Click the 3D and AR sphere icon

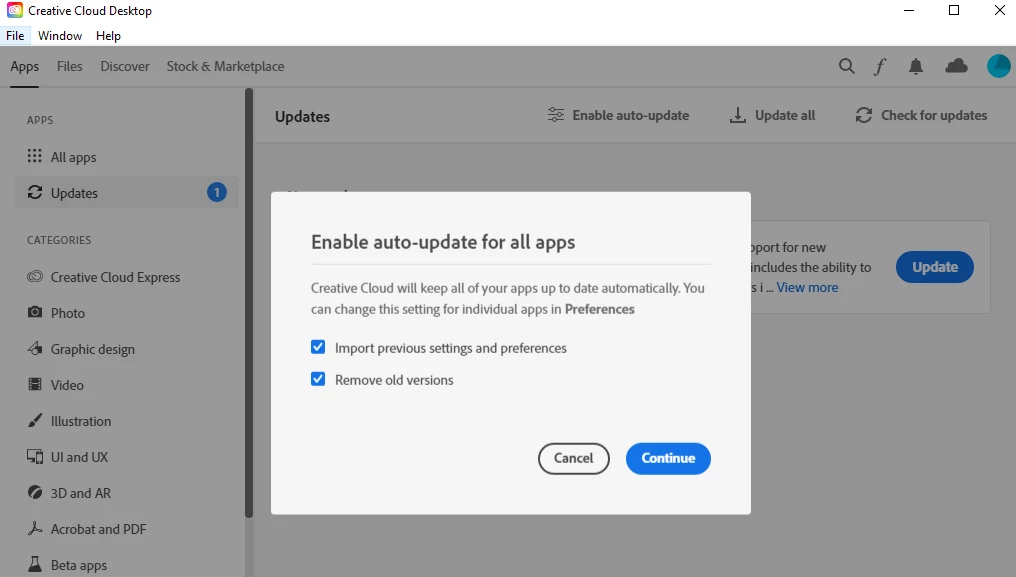34,493
